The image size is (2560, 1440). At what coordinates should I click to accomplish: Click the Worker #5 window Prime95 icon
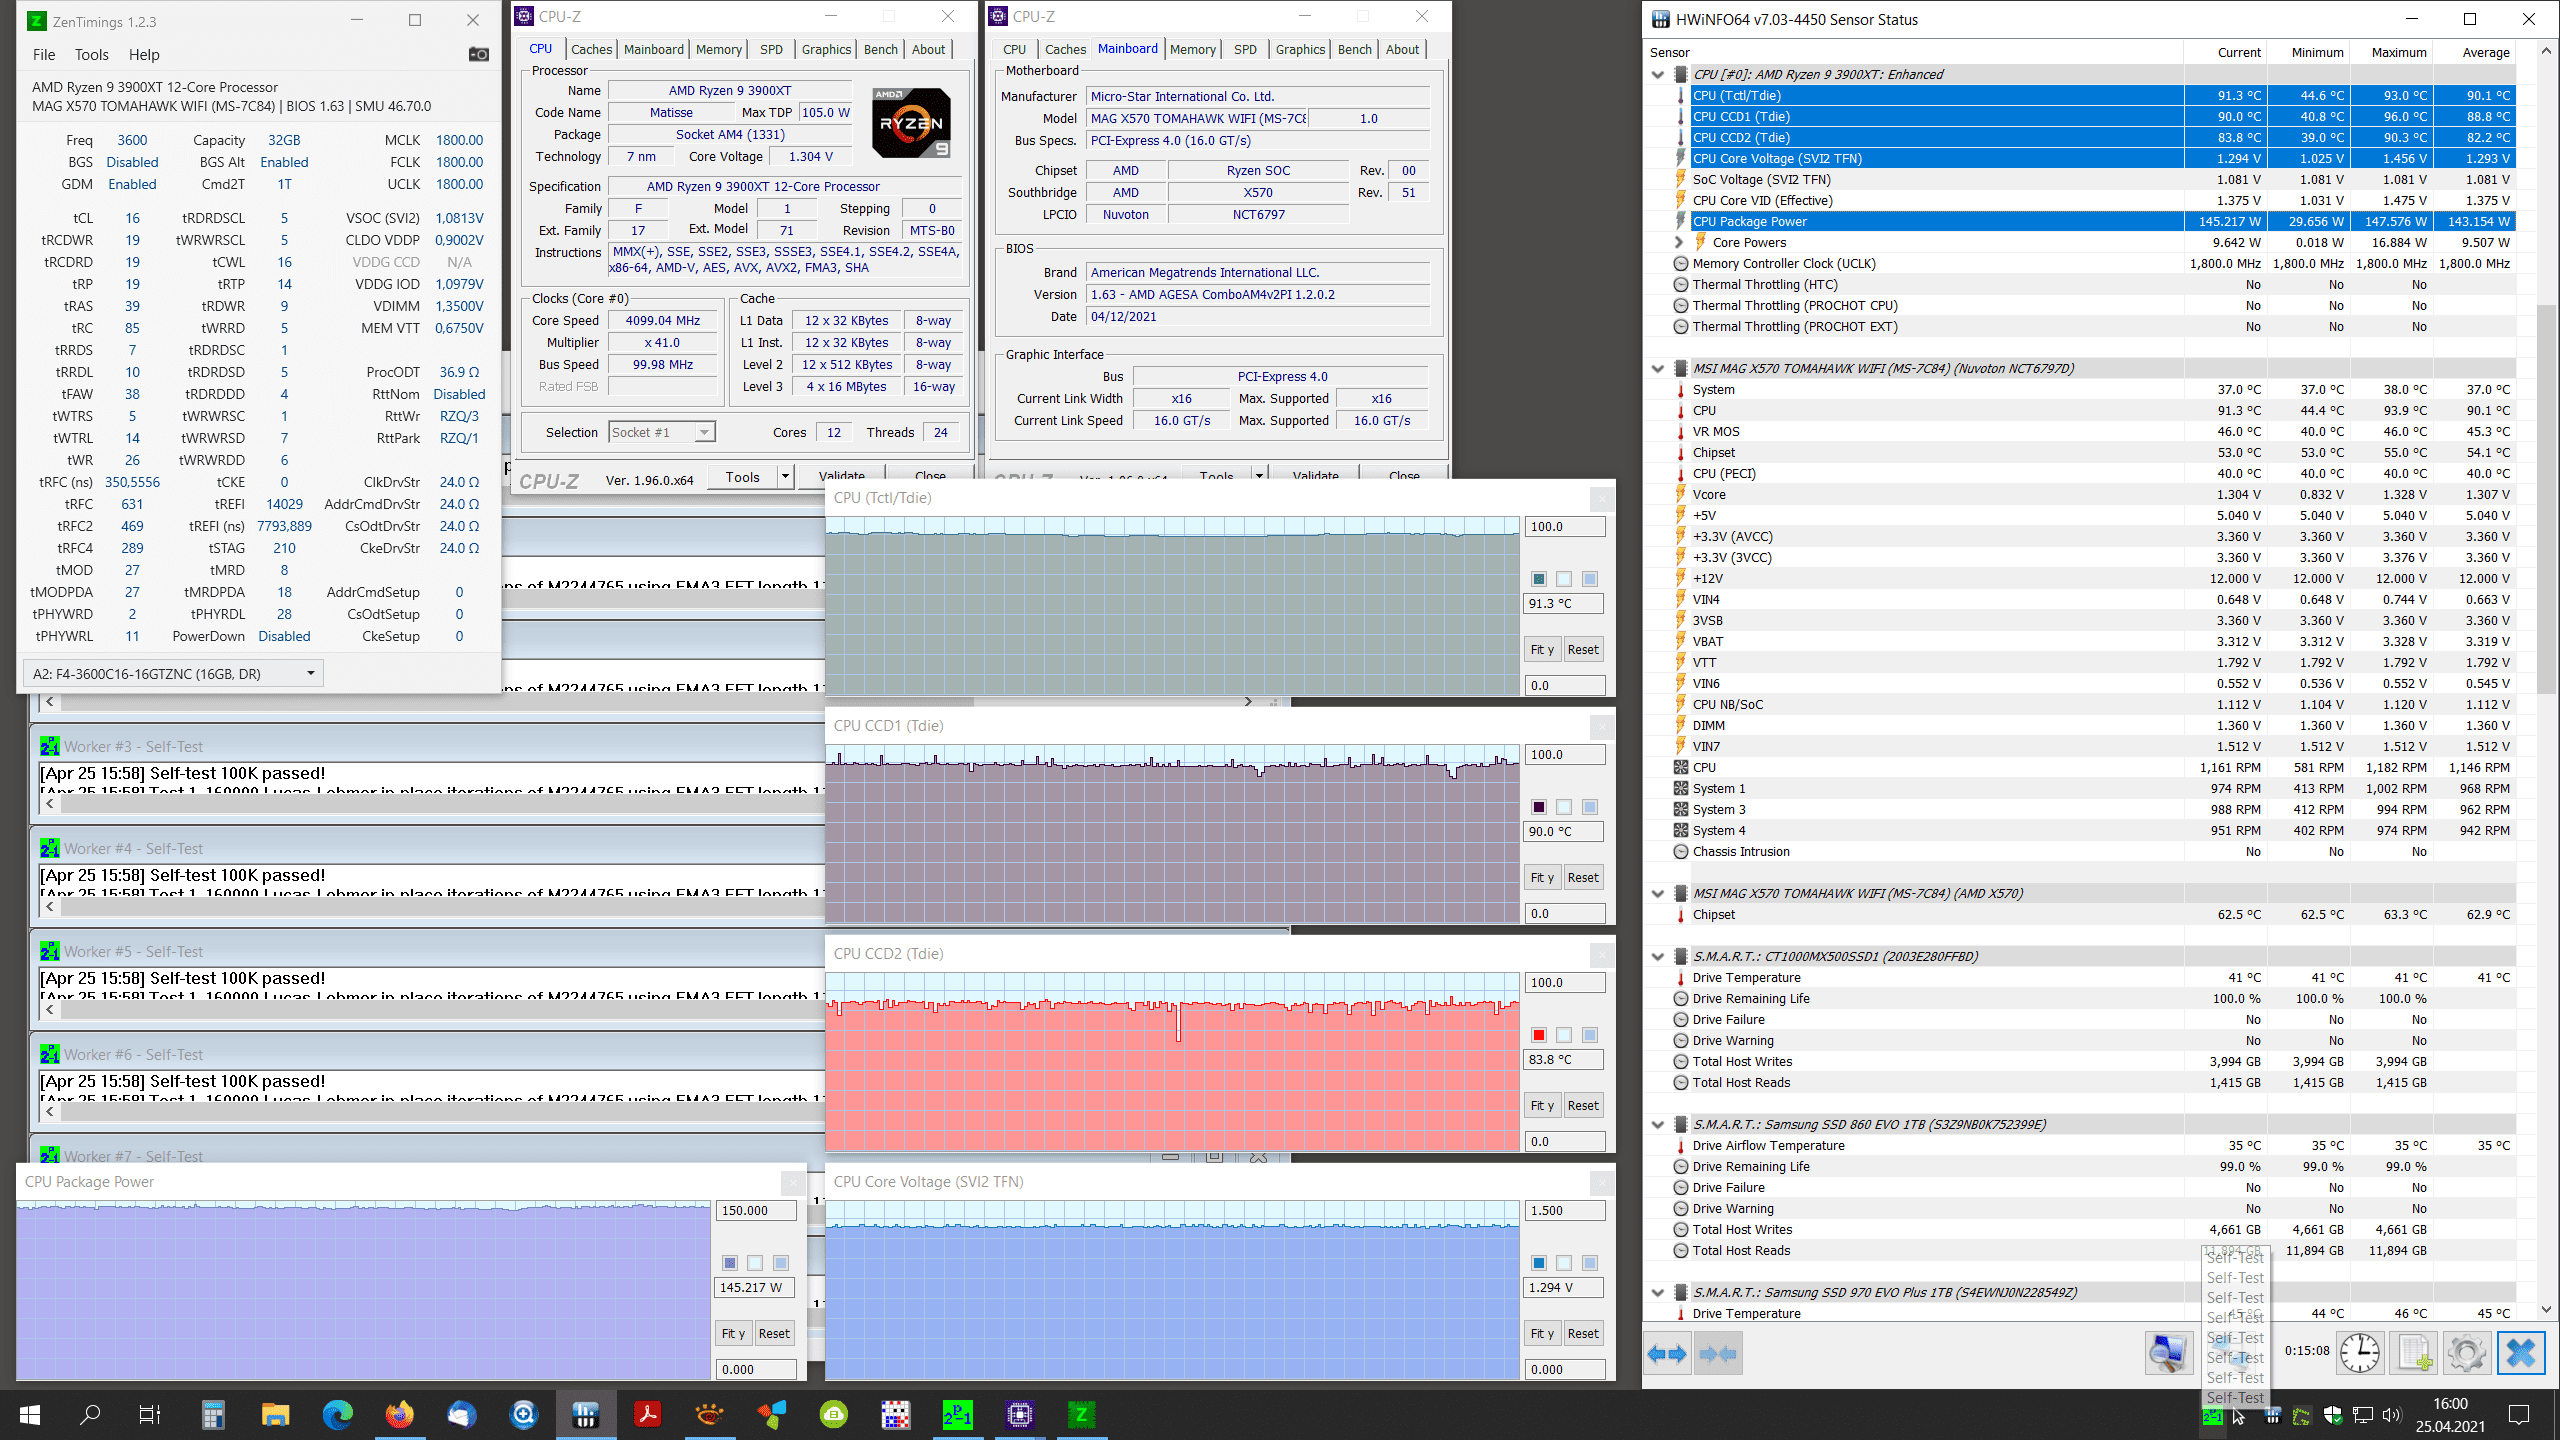(49, 951)
